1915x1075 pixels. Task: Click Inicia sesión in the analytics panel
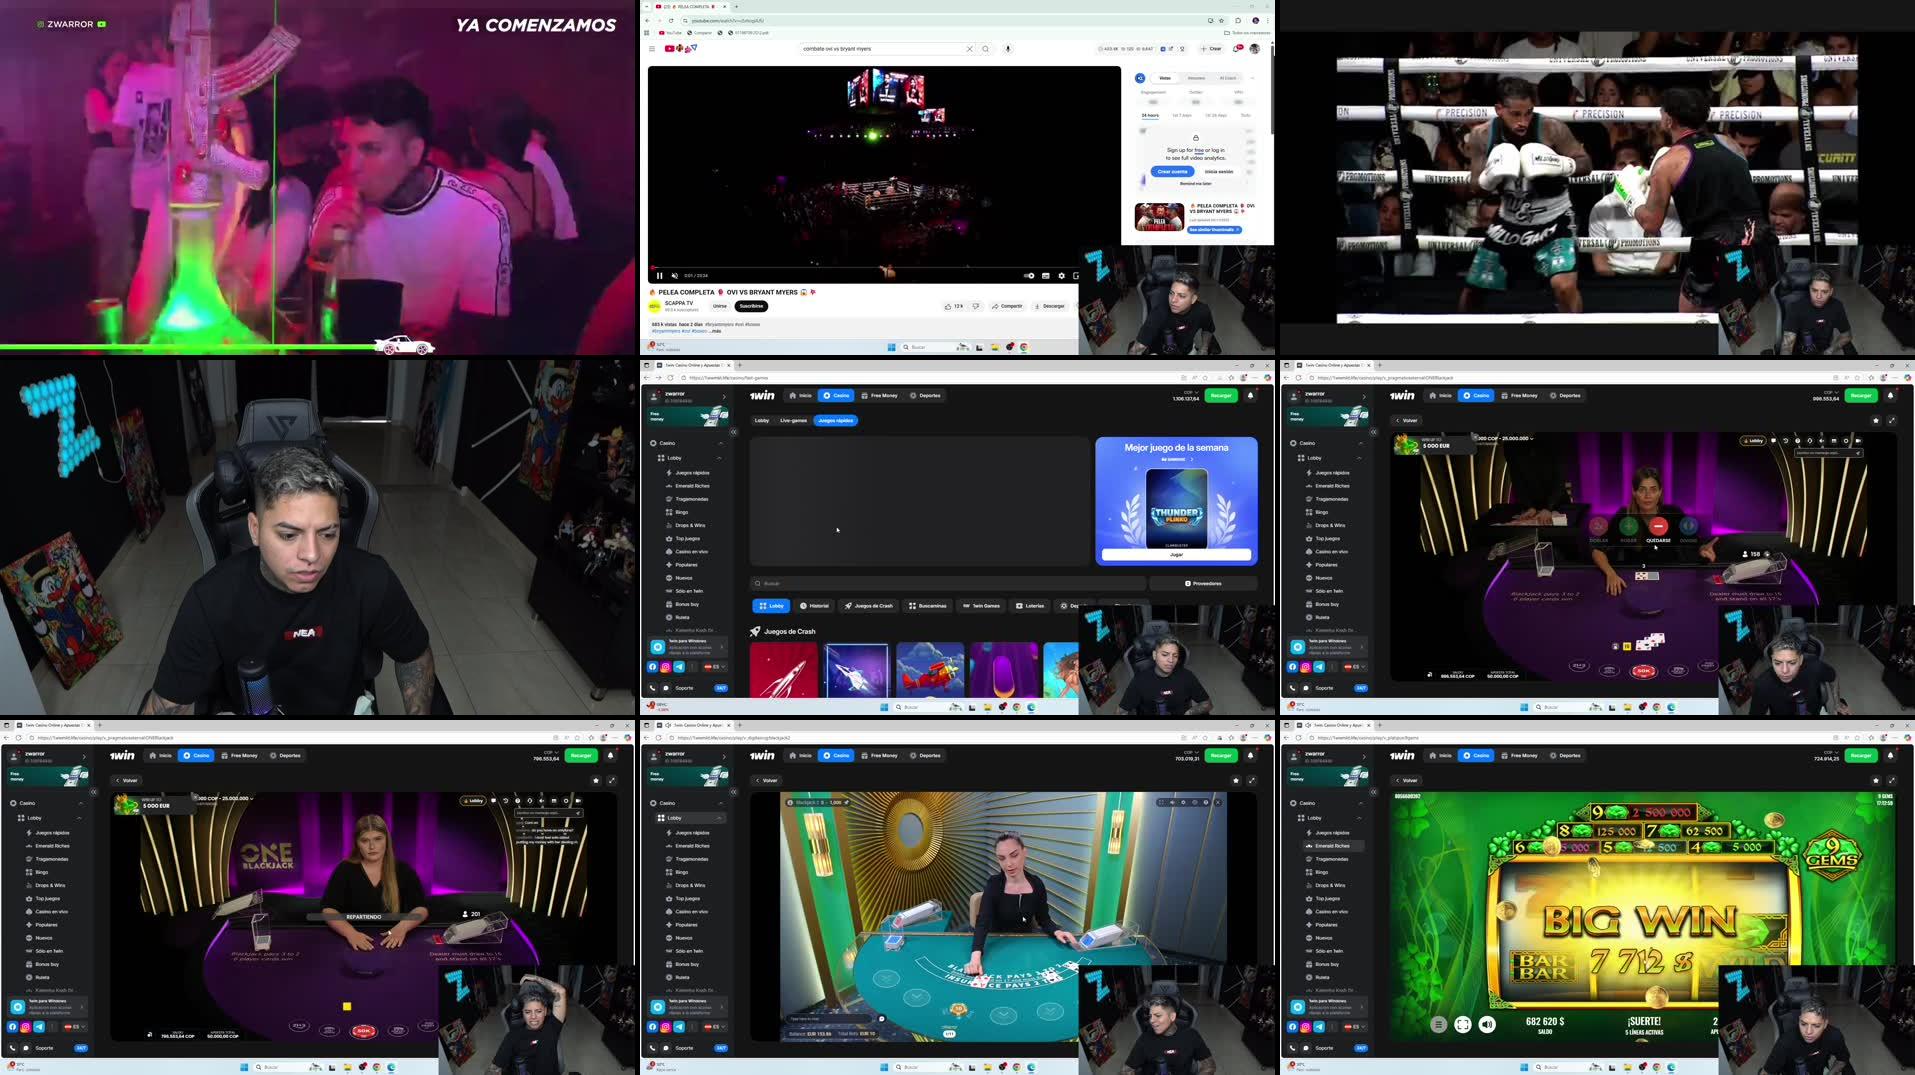pos(1219,172)
